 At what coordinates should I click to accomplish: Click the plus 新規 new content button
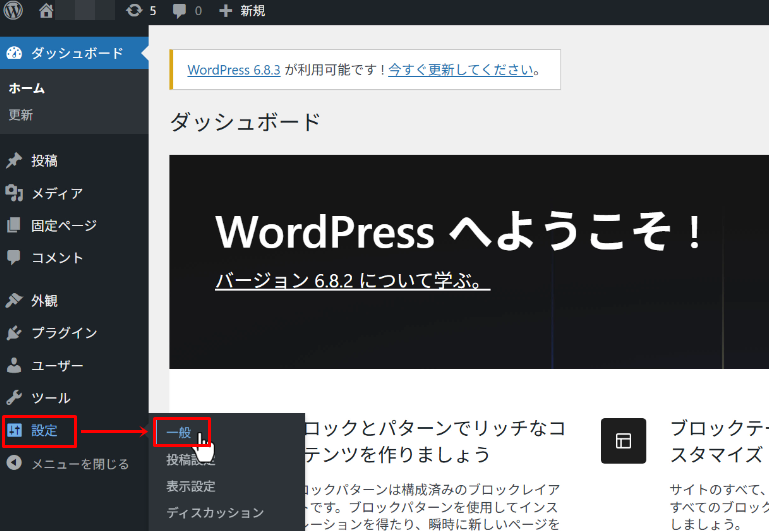(x=241, y=12)
